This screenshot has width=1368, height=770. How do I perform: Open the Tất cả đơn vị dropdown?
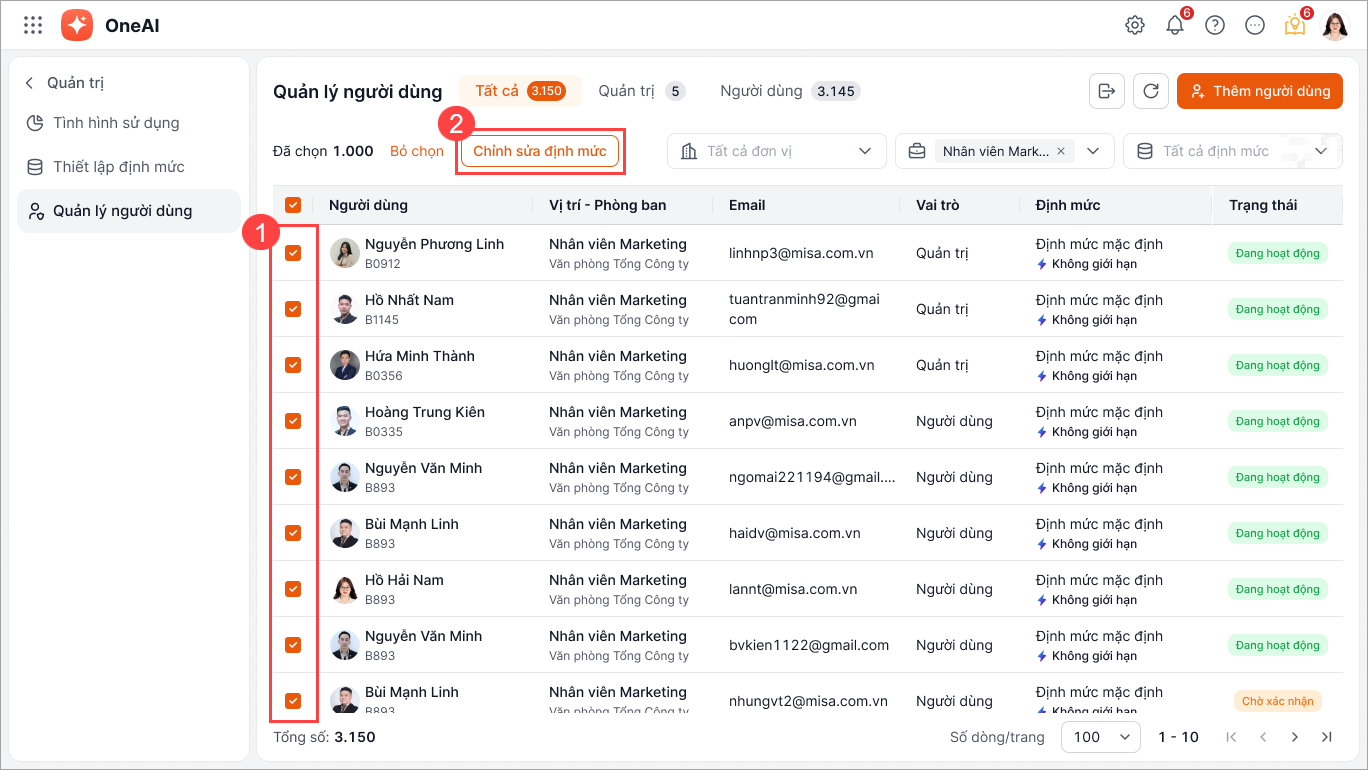(777, 151)
